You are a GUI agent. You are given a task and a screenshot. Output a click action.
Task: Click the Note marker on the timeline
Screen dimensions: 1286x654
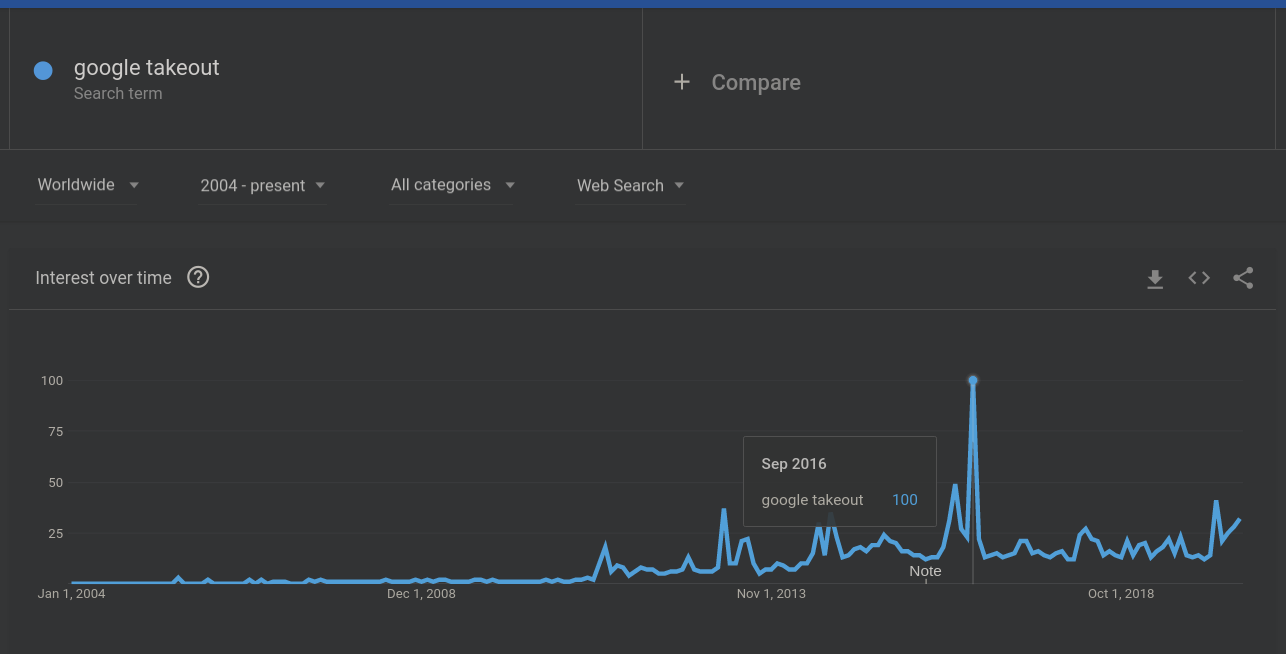click(925, 571)
